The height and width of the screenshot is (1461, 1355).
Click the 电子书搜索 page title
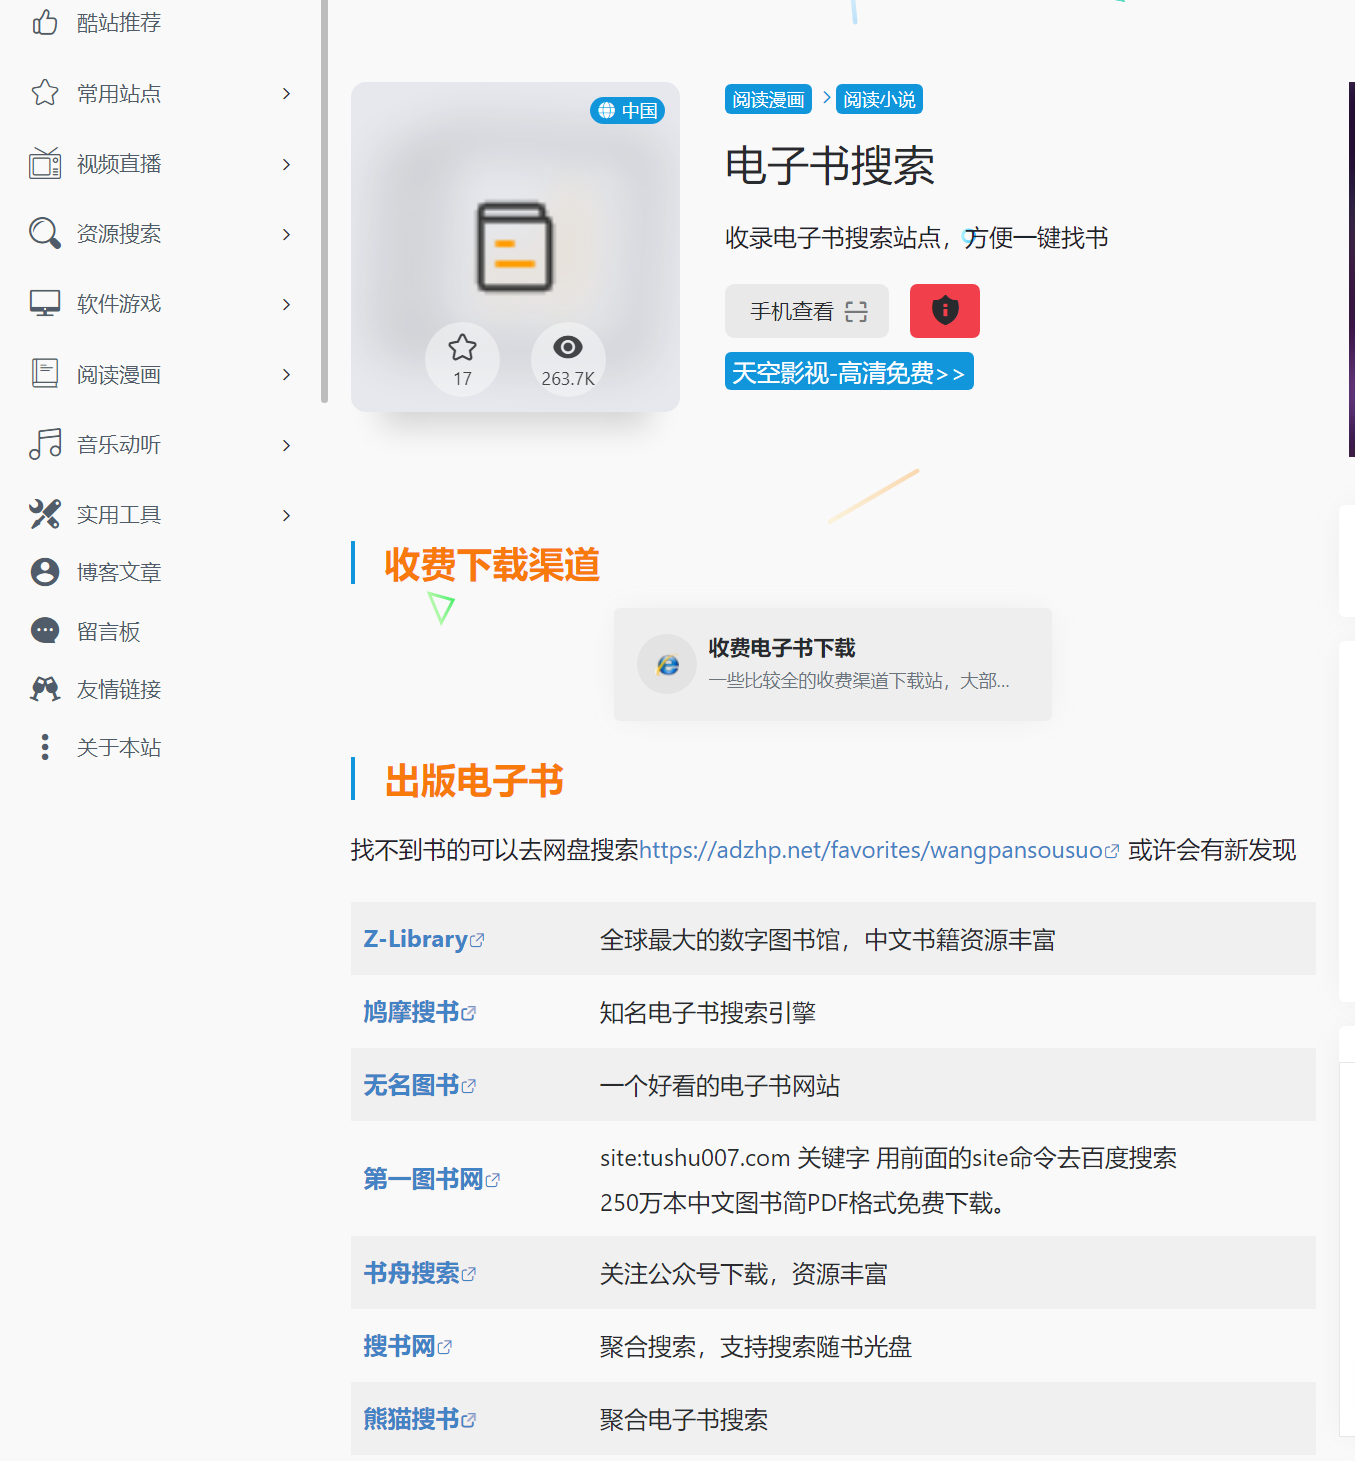830,166
